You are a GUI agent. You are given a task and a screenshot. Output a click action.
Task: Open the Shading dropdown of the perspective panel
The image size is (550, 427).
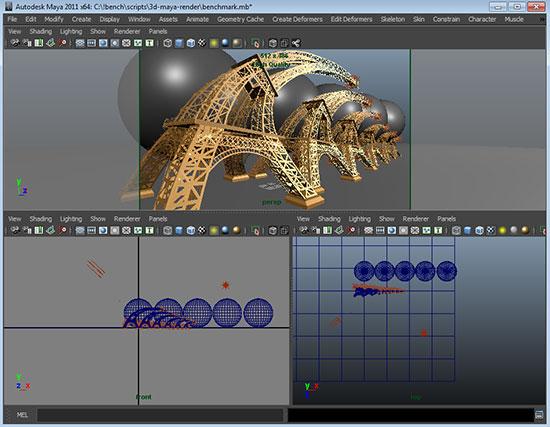pyautogui.click(x=41, y=32)
